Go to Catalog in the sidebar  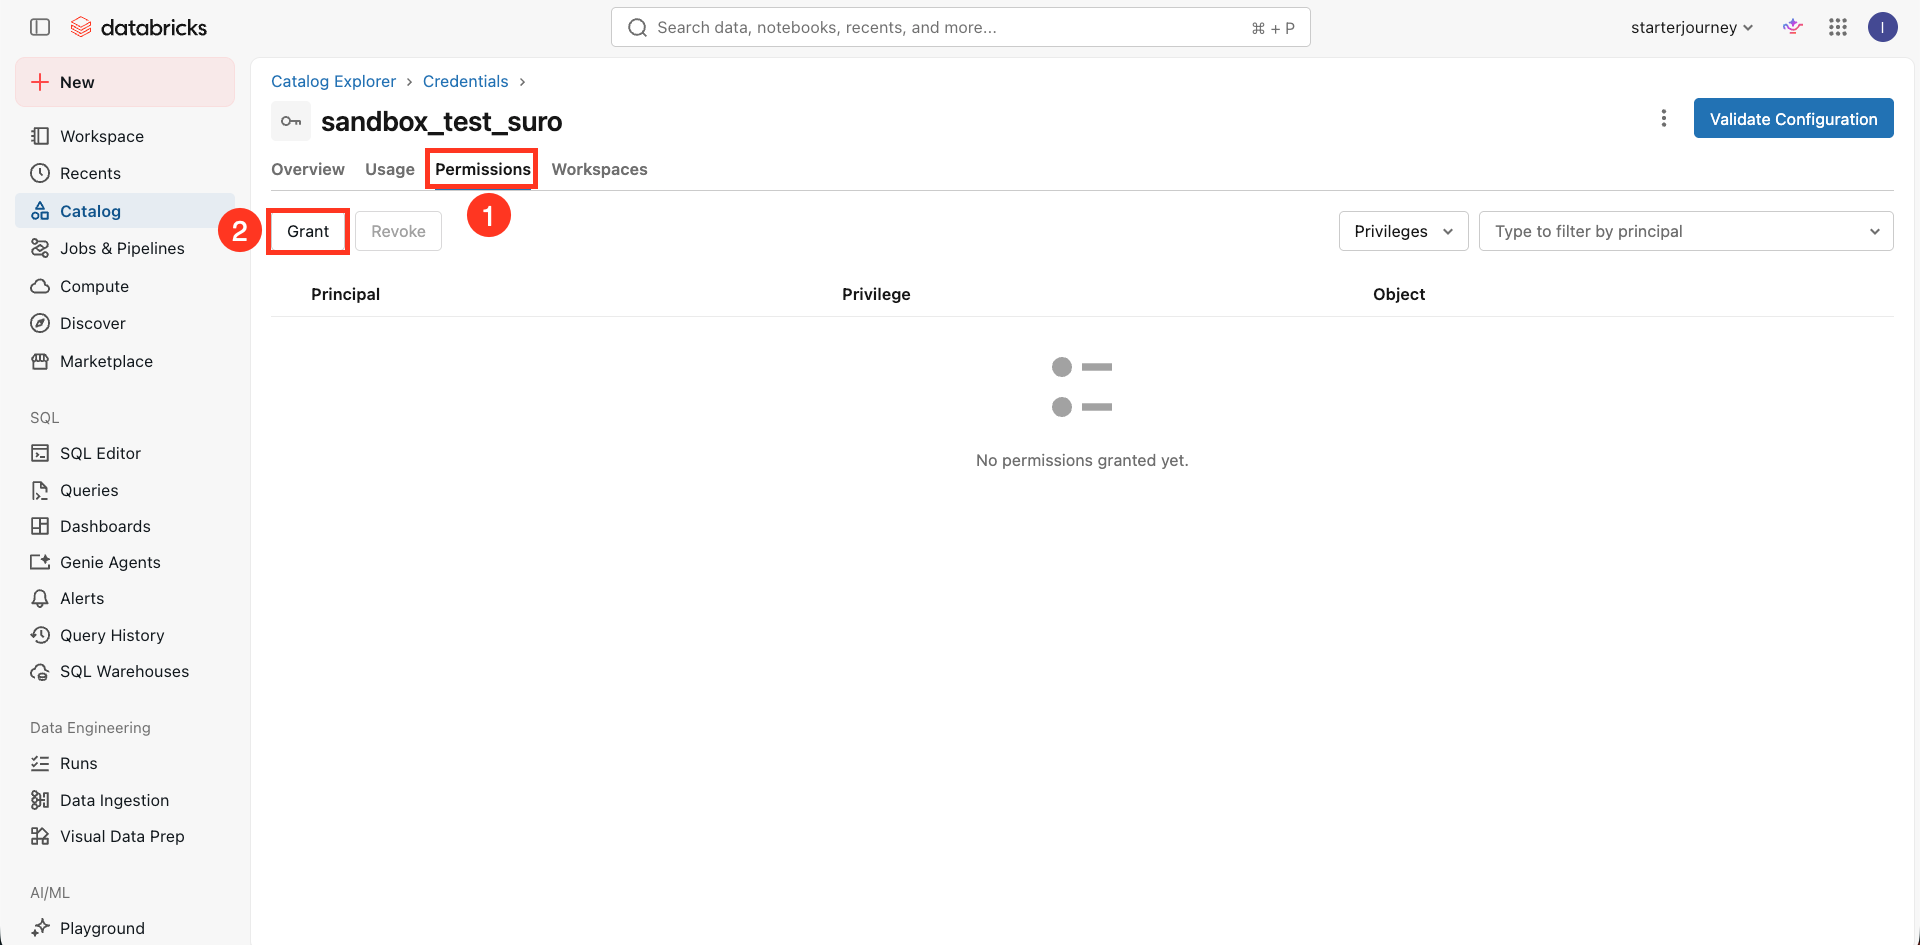125,211
